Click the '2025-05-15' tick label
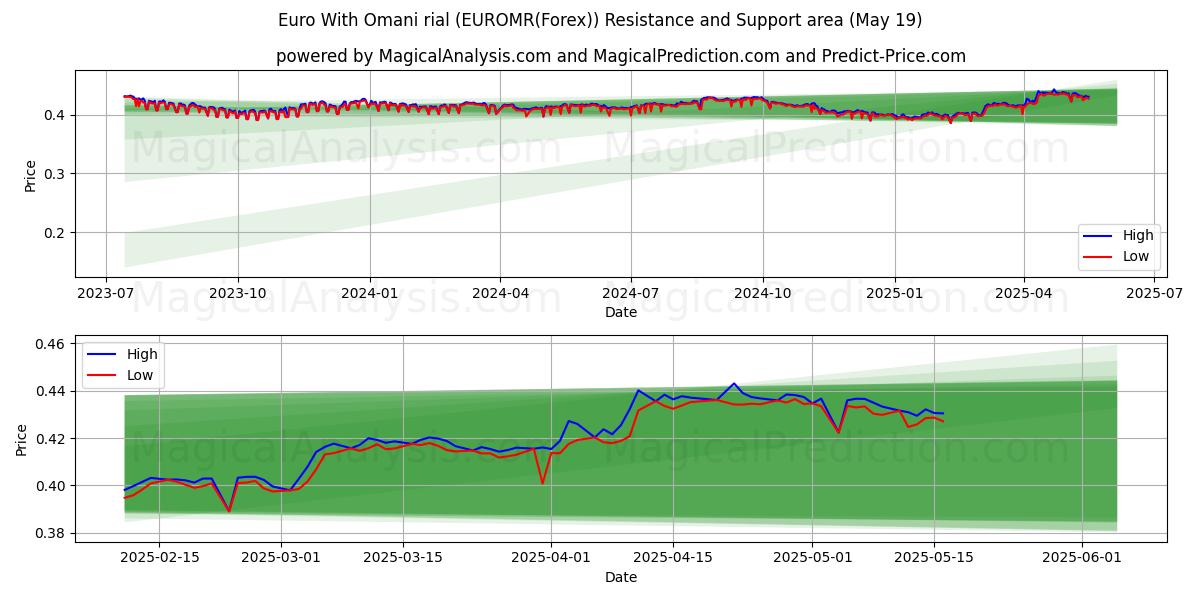Viewport: 1200px width, 600px height. (x=935, y=558)
